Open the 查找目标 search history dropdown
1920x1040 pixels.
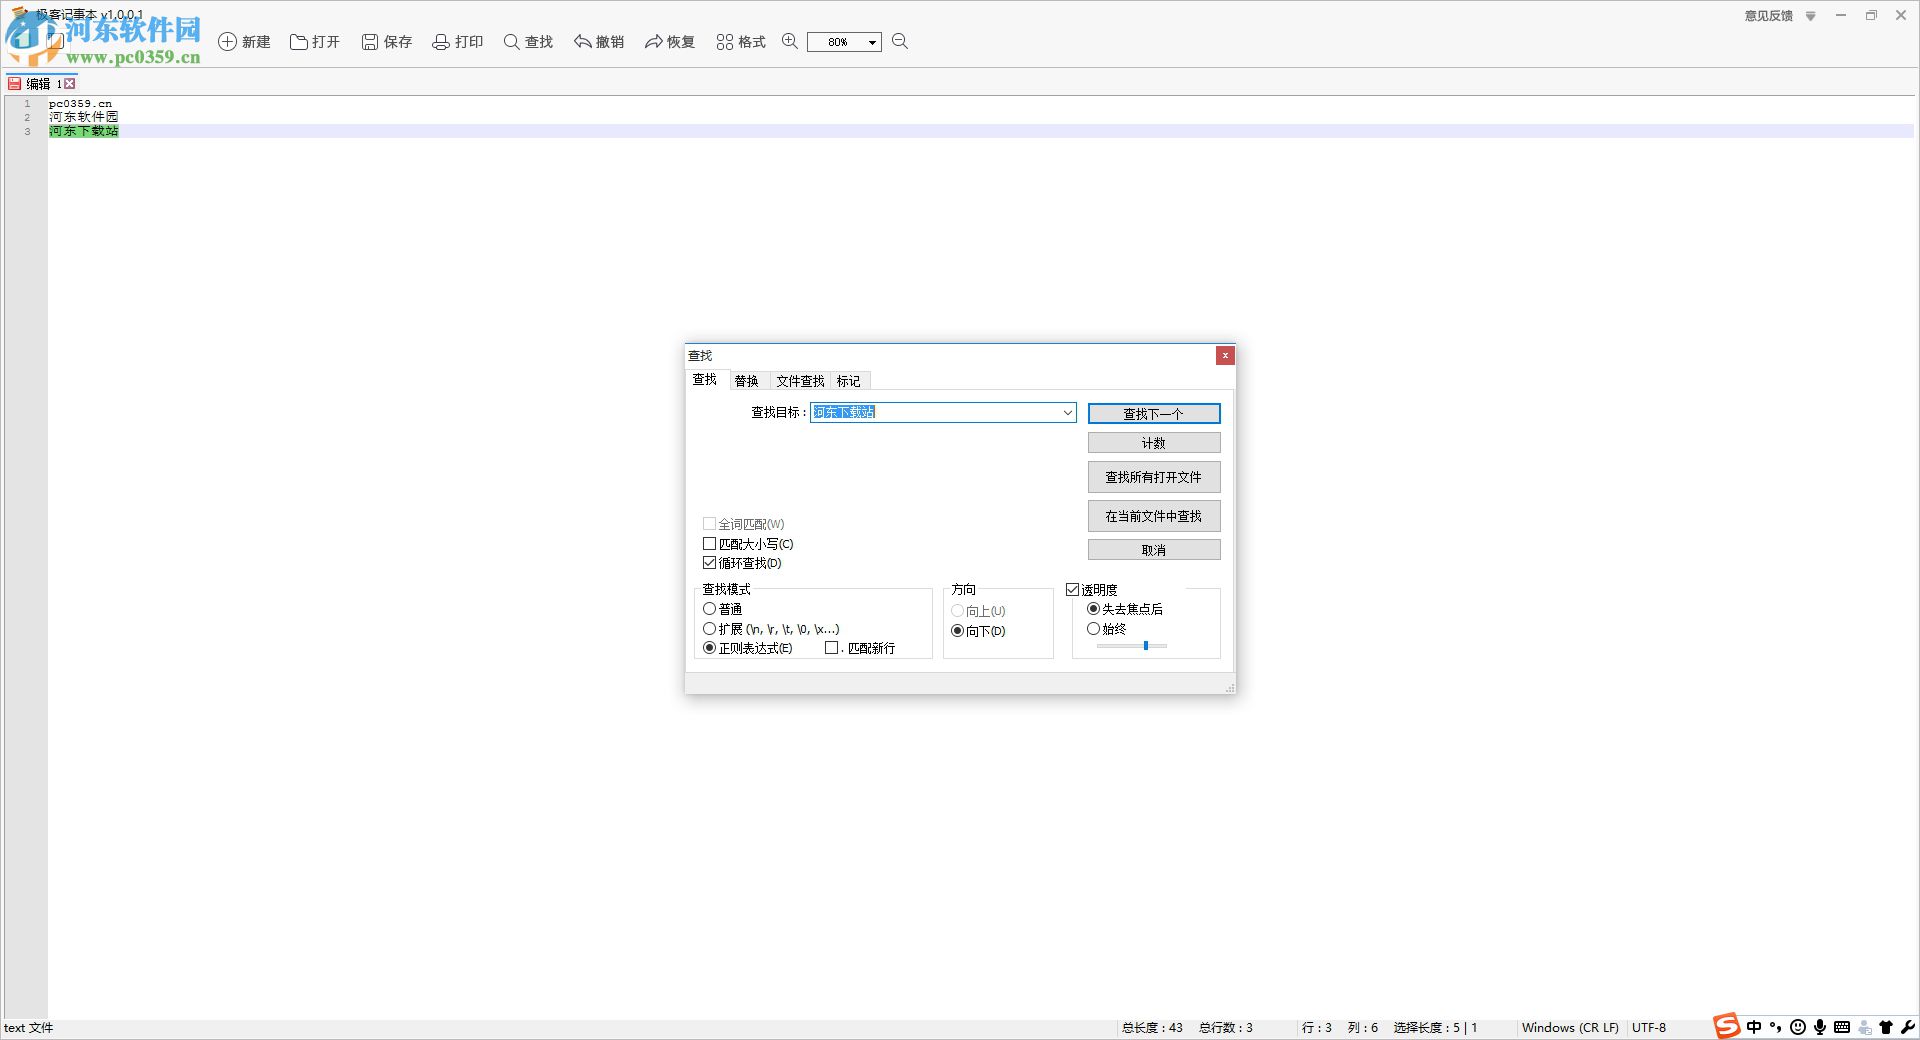pyautogui.click(x=1066, y=412)
